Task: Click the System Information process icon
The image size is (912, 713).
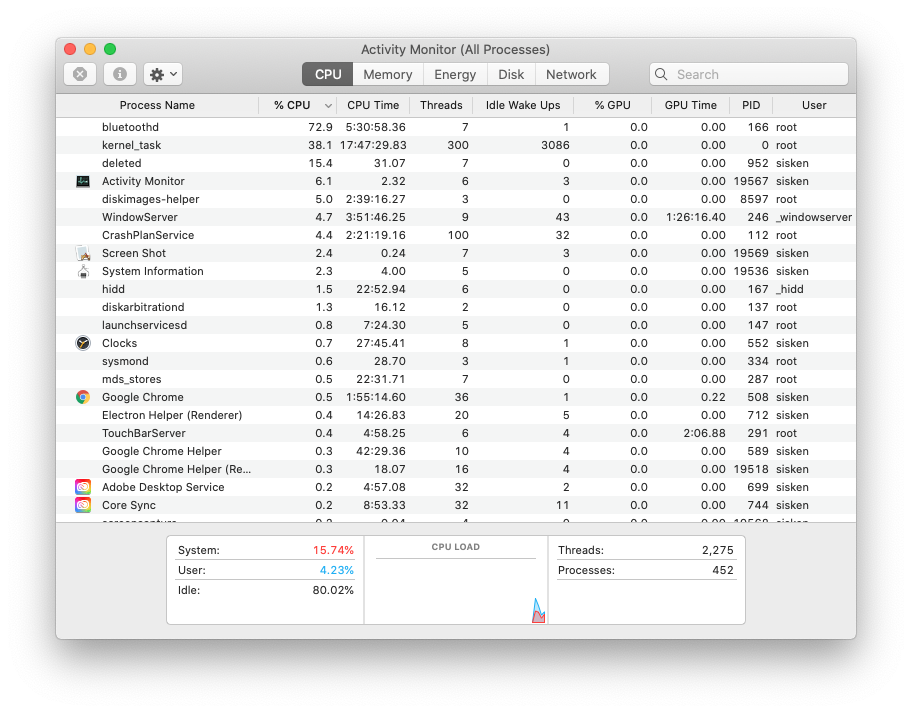Action: (84, 271)
